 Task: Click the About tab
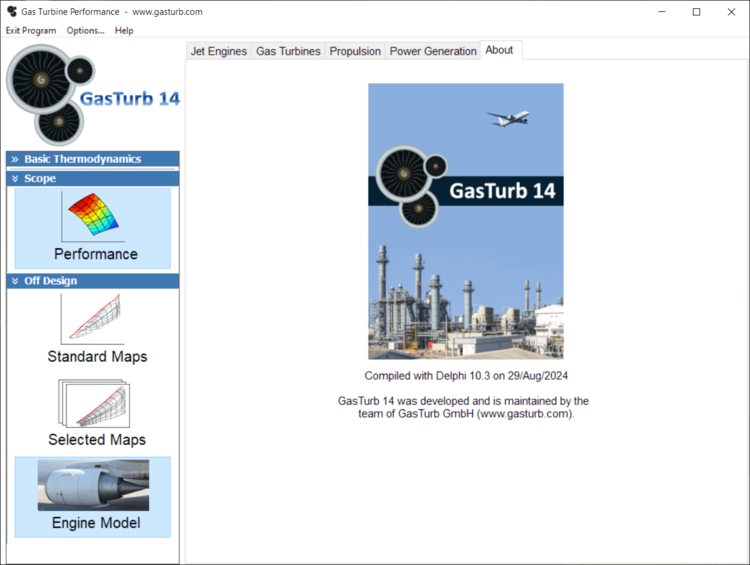click(499, 50)
